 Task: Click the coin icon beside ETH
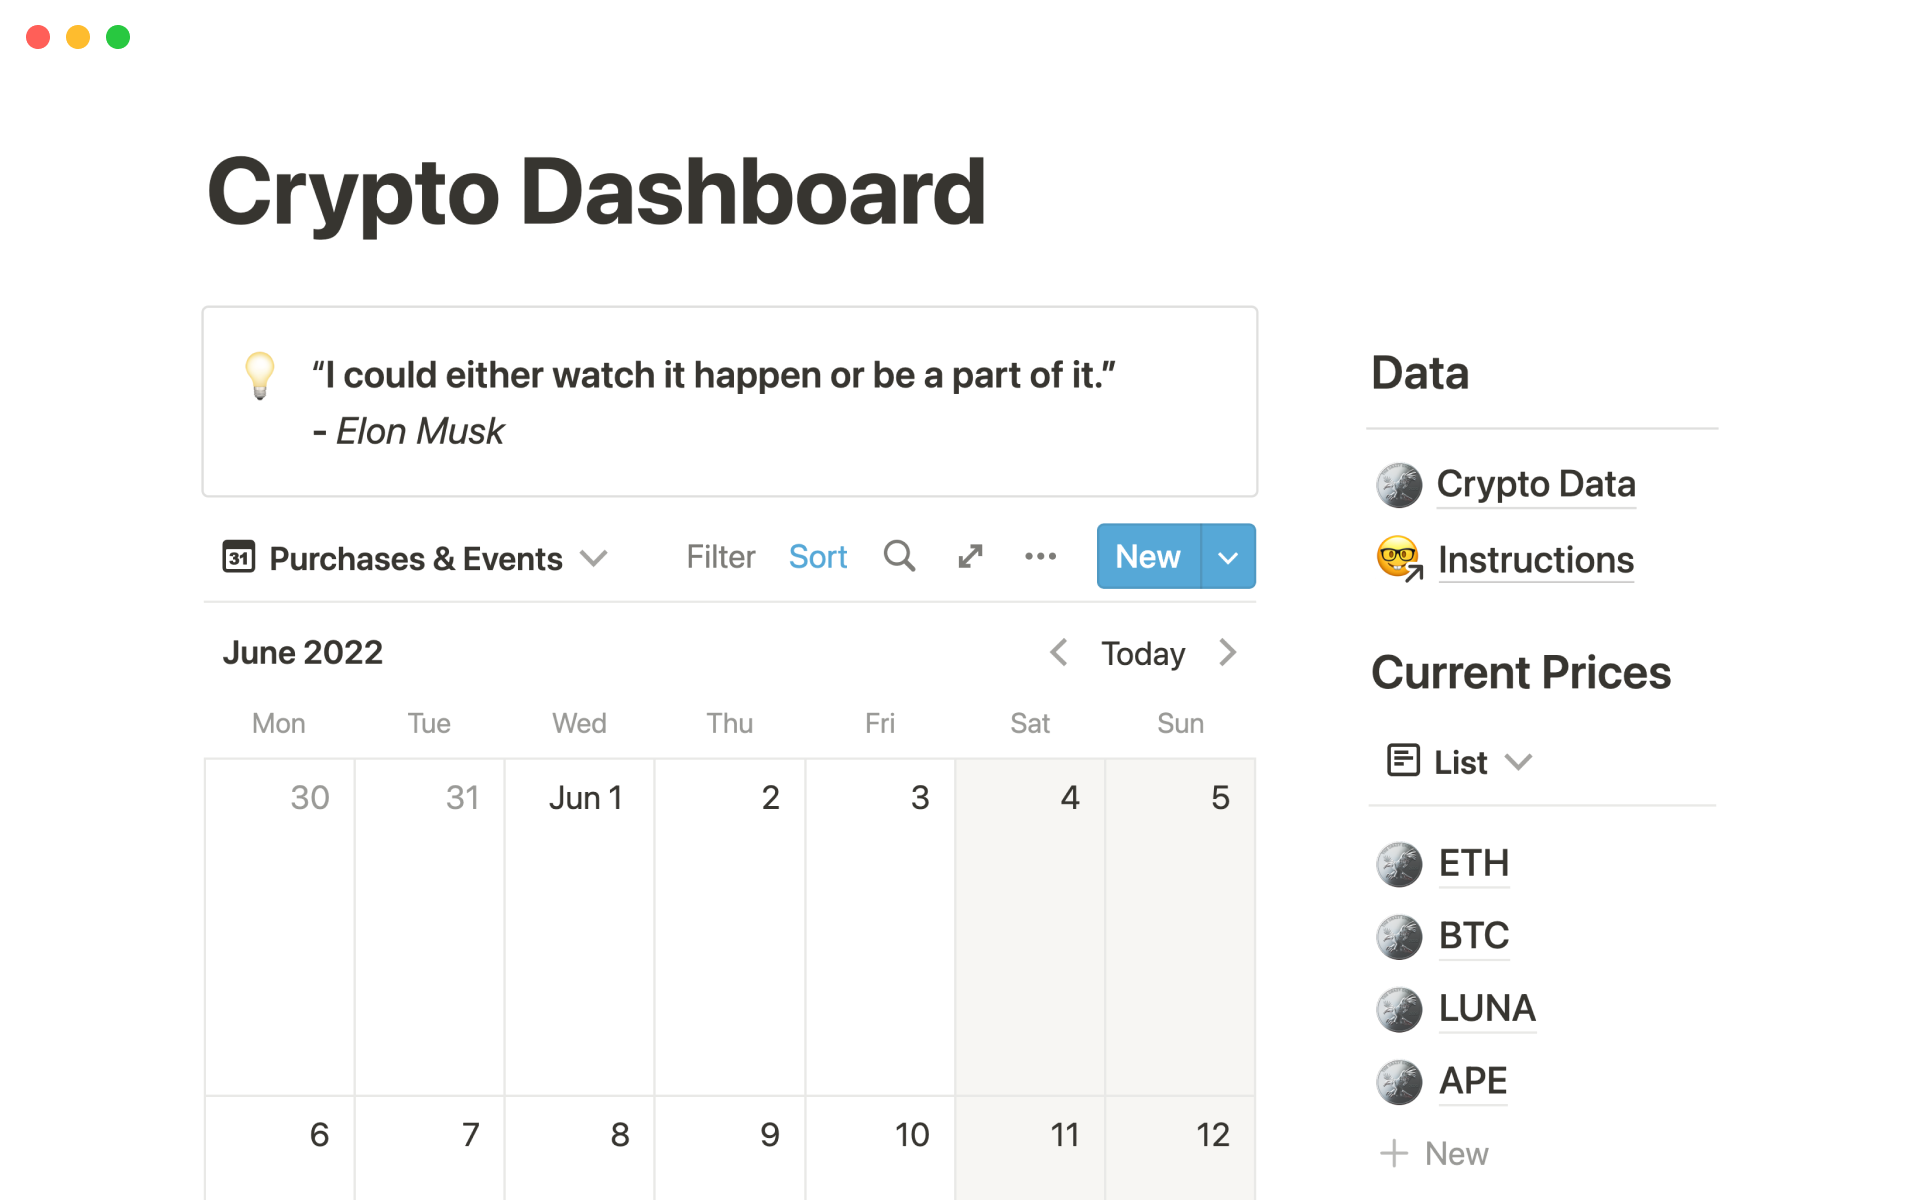(1399, 864)
